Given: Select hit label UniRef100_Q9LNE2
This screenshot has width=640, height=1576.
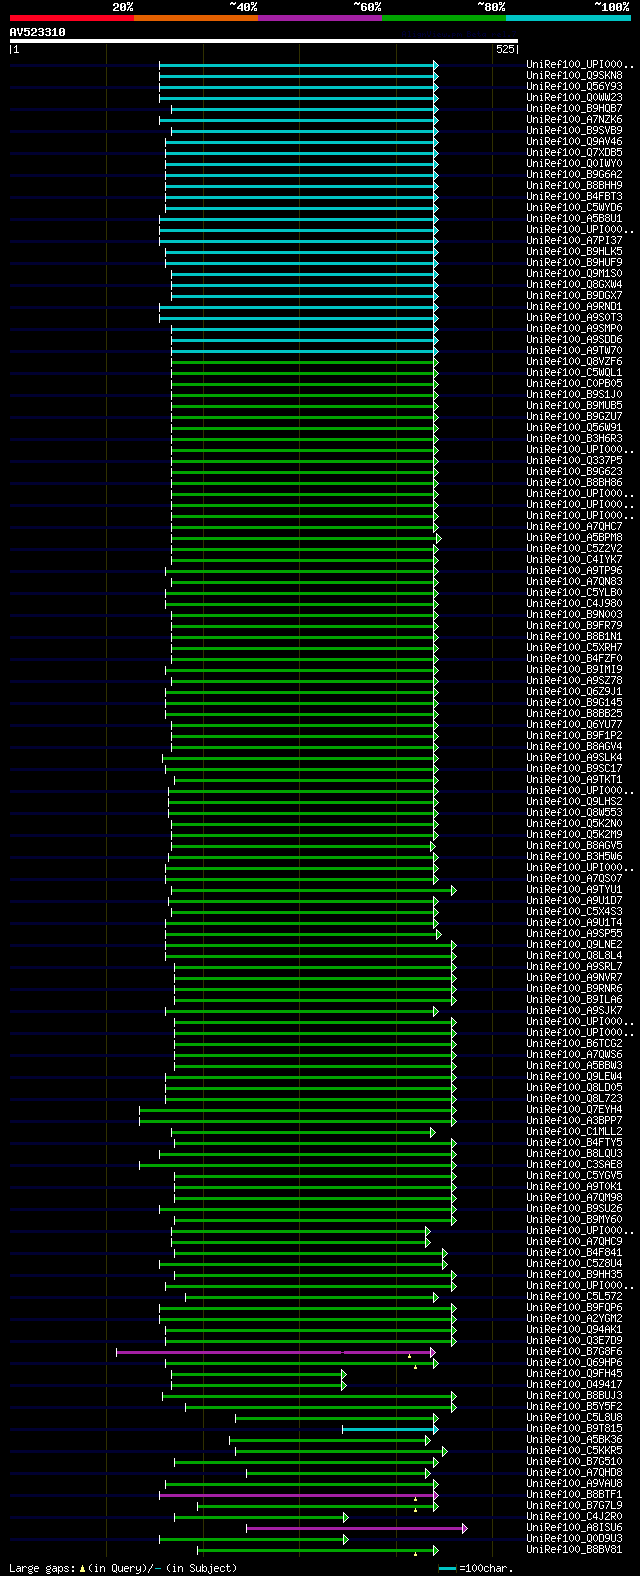Looking at the screenshot, I should tap(574, 944).
